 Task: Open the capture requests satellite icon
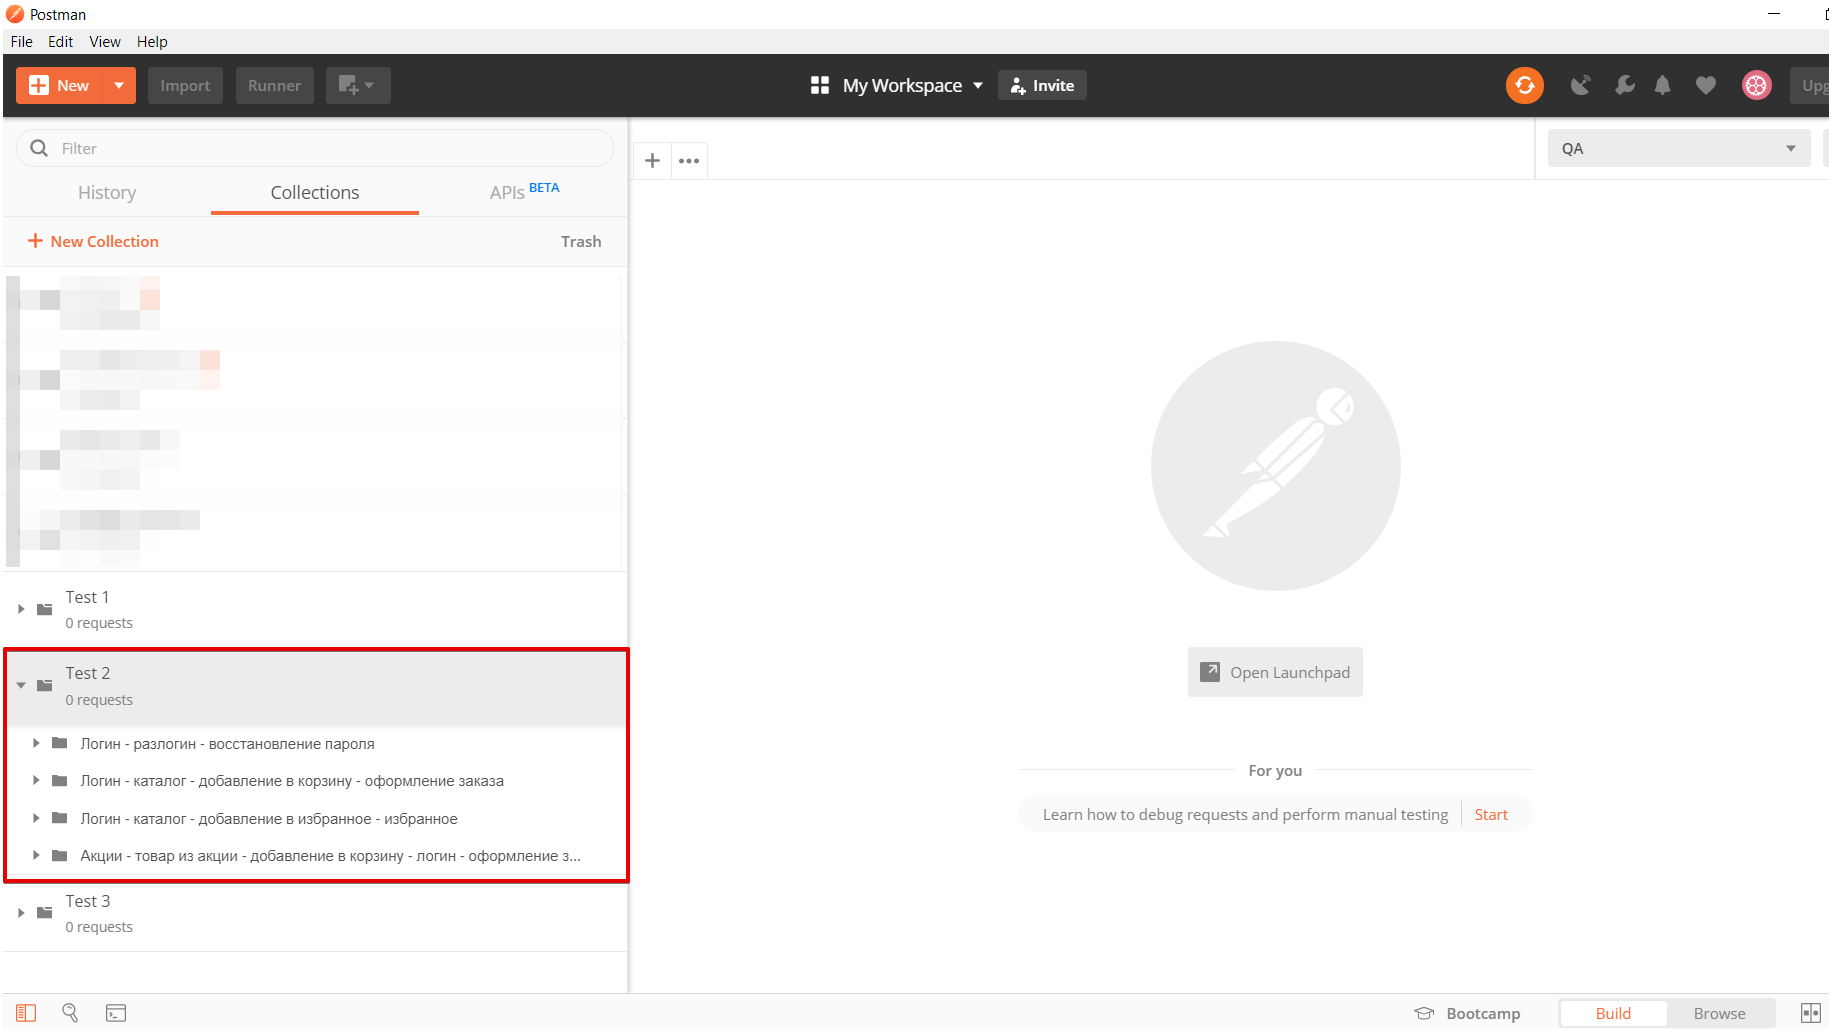tap(1580, 86)
